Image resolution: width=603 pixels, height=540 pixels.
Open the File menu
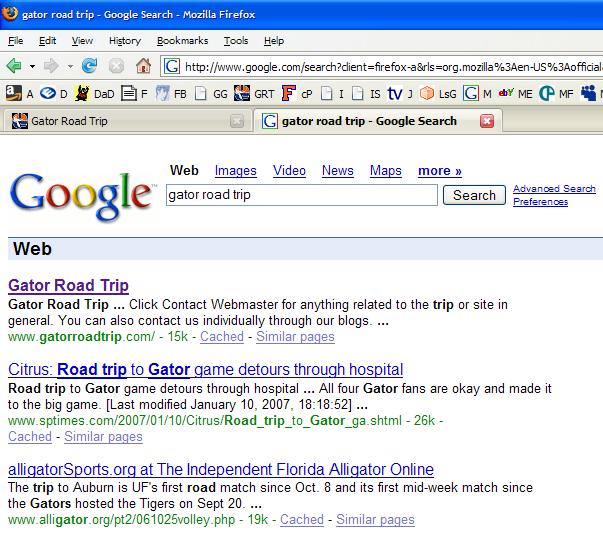point(16,40)
